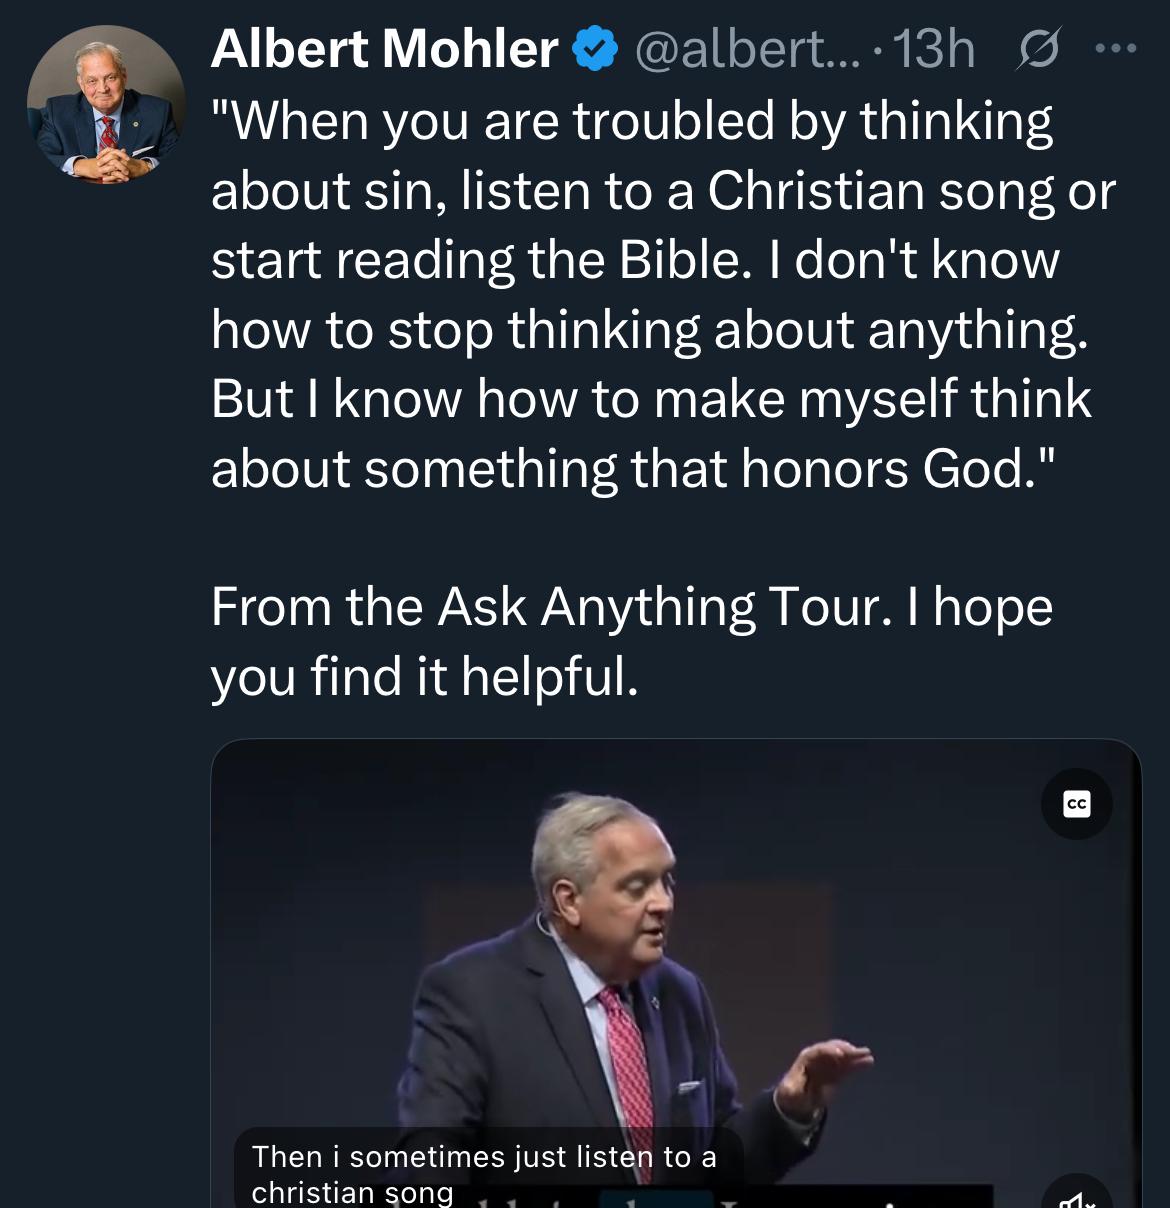The image size is (1170, 1208).
Task: Click the "about something that honors God" line
Action: click(633, 469)
